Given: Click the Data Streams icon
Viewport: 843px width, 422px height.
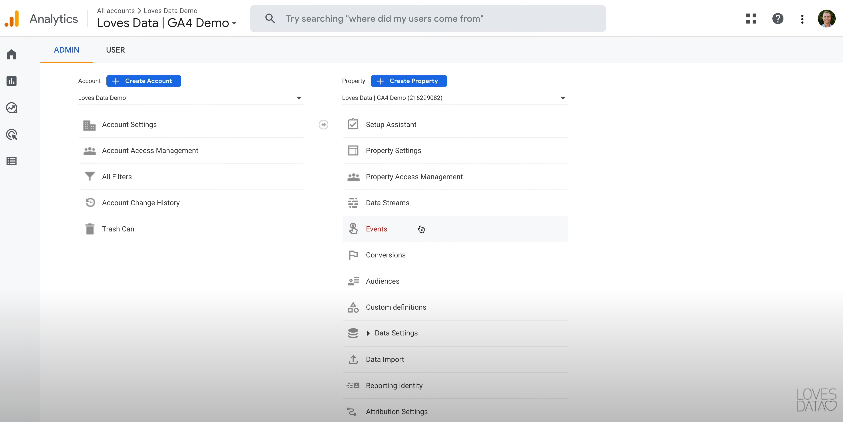Looking at the screenshot, I should 353,203.
